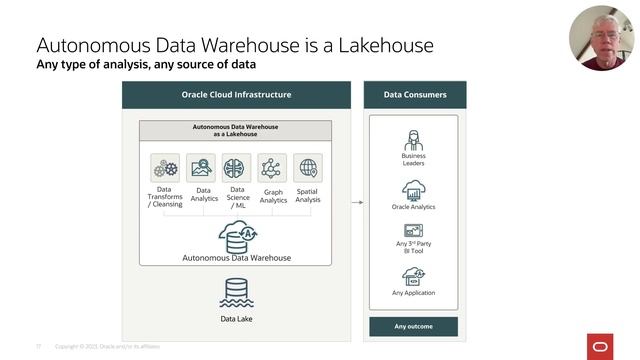Screen dimensions: 640x360
Task: Click 'Autonomous Data Warehouse as a Lakehouse' box title
Action: (236, 131)
